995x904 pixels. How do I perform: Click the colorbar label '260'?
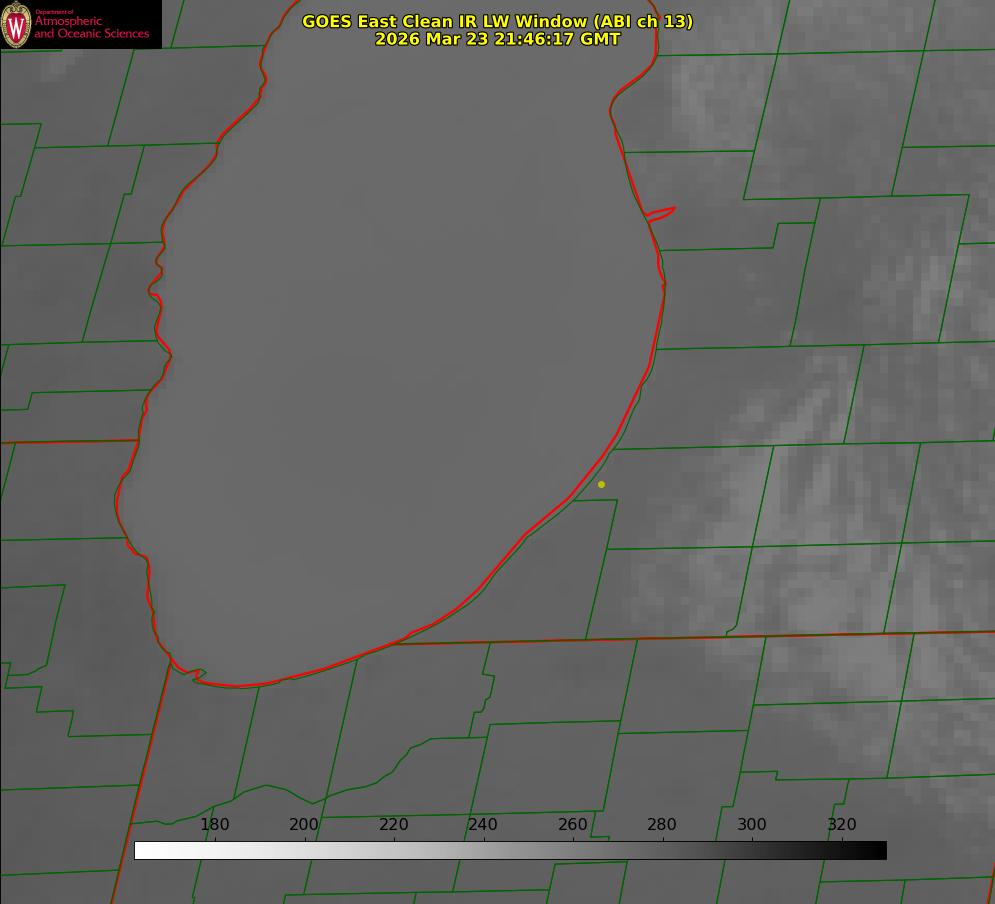point(572,824)
